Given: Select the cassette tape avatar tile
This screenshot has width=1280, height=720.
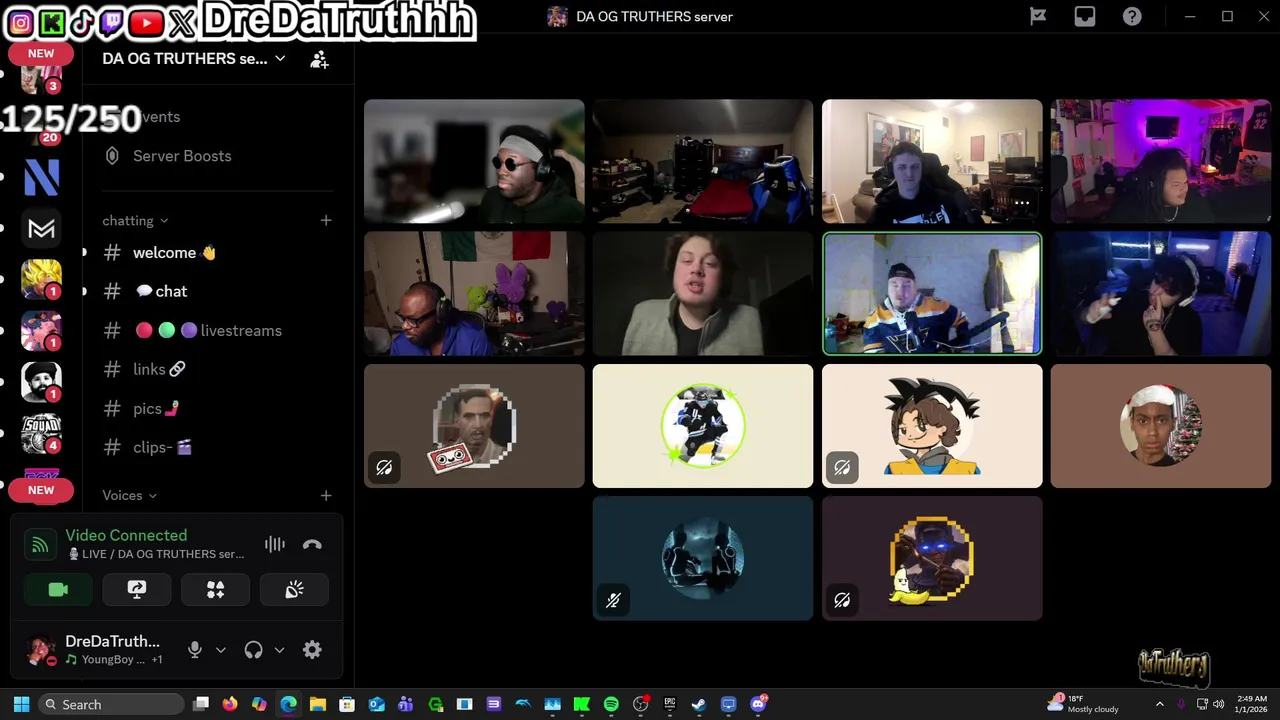Looking at the screenshot, I should tap(474, 426).
